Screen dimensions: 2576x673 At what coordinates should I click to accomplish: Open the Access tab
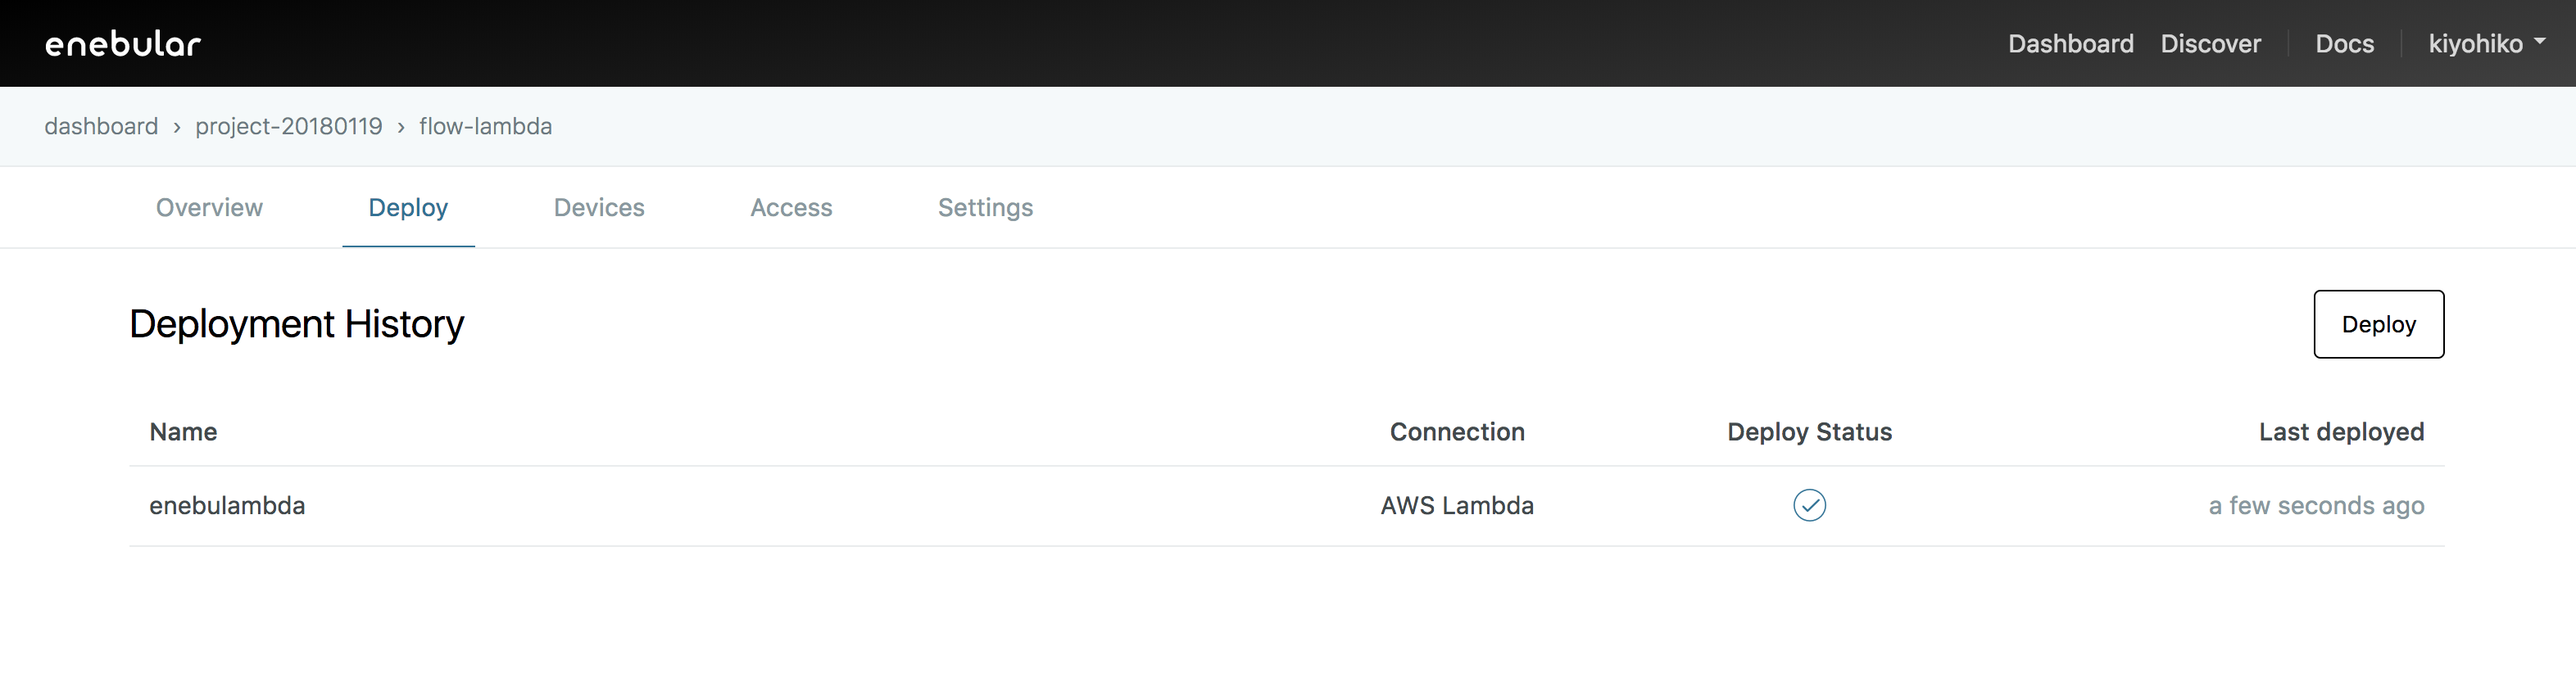[x=791, y=207]
